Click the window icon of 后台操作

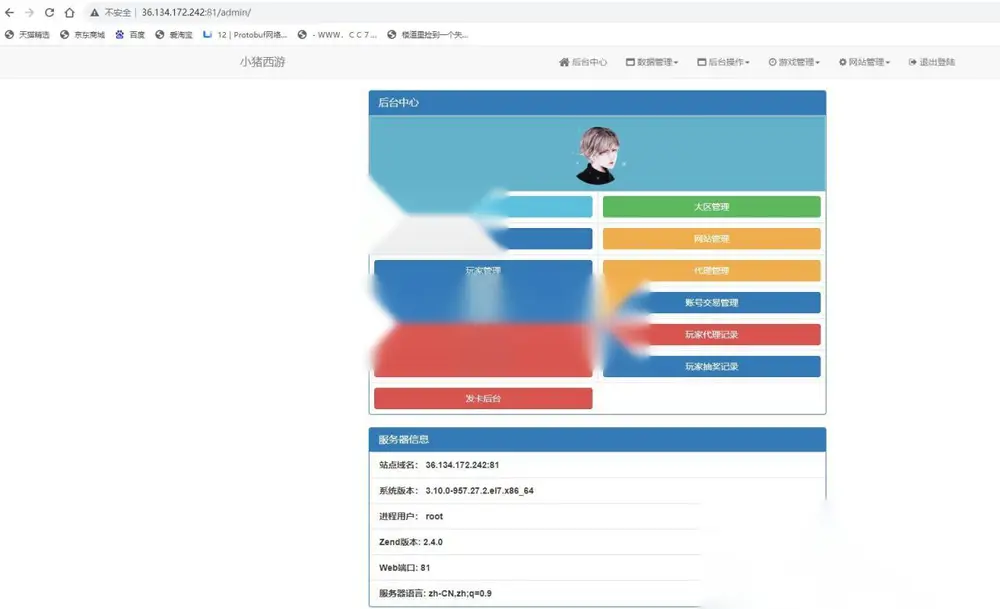[x=702, y=62]
